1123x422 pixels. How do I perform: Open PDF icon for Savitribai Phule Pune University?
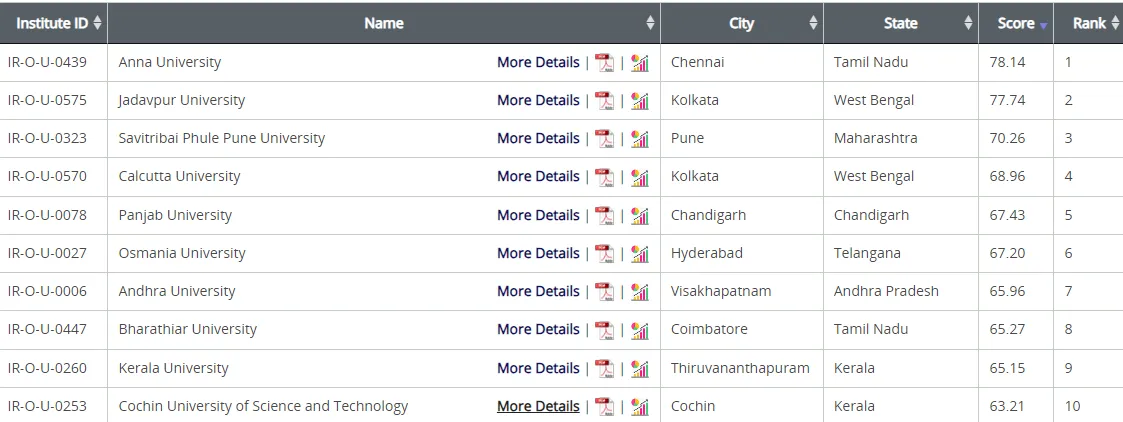(604, 139)
